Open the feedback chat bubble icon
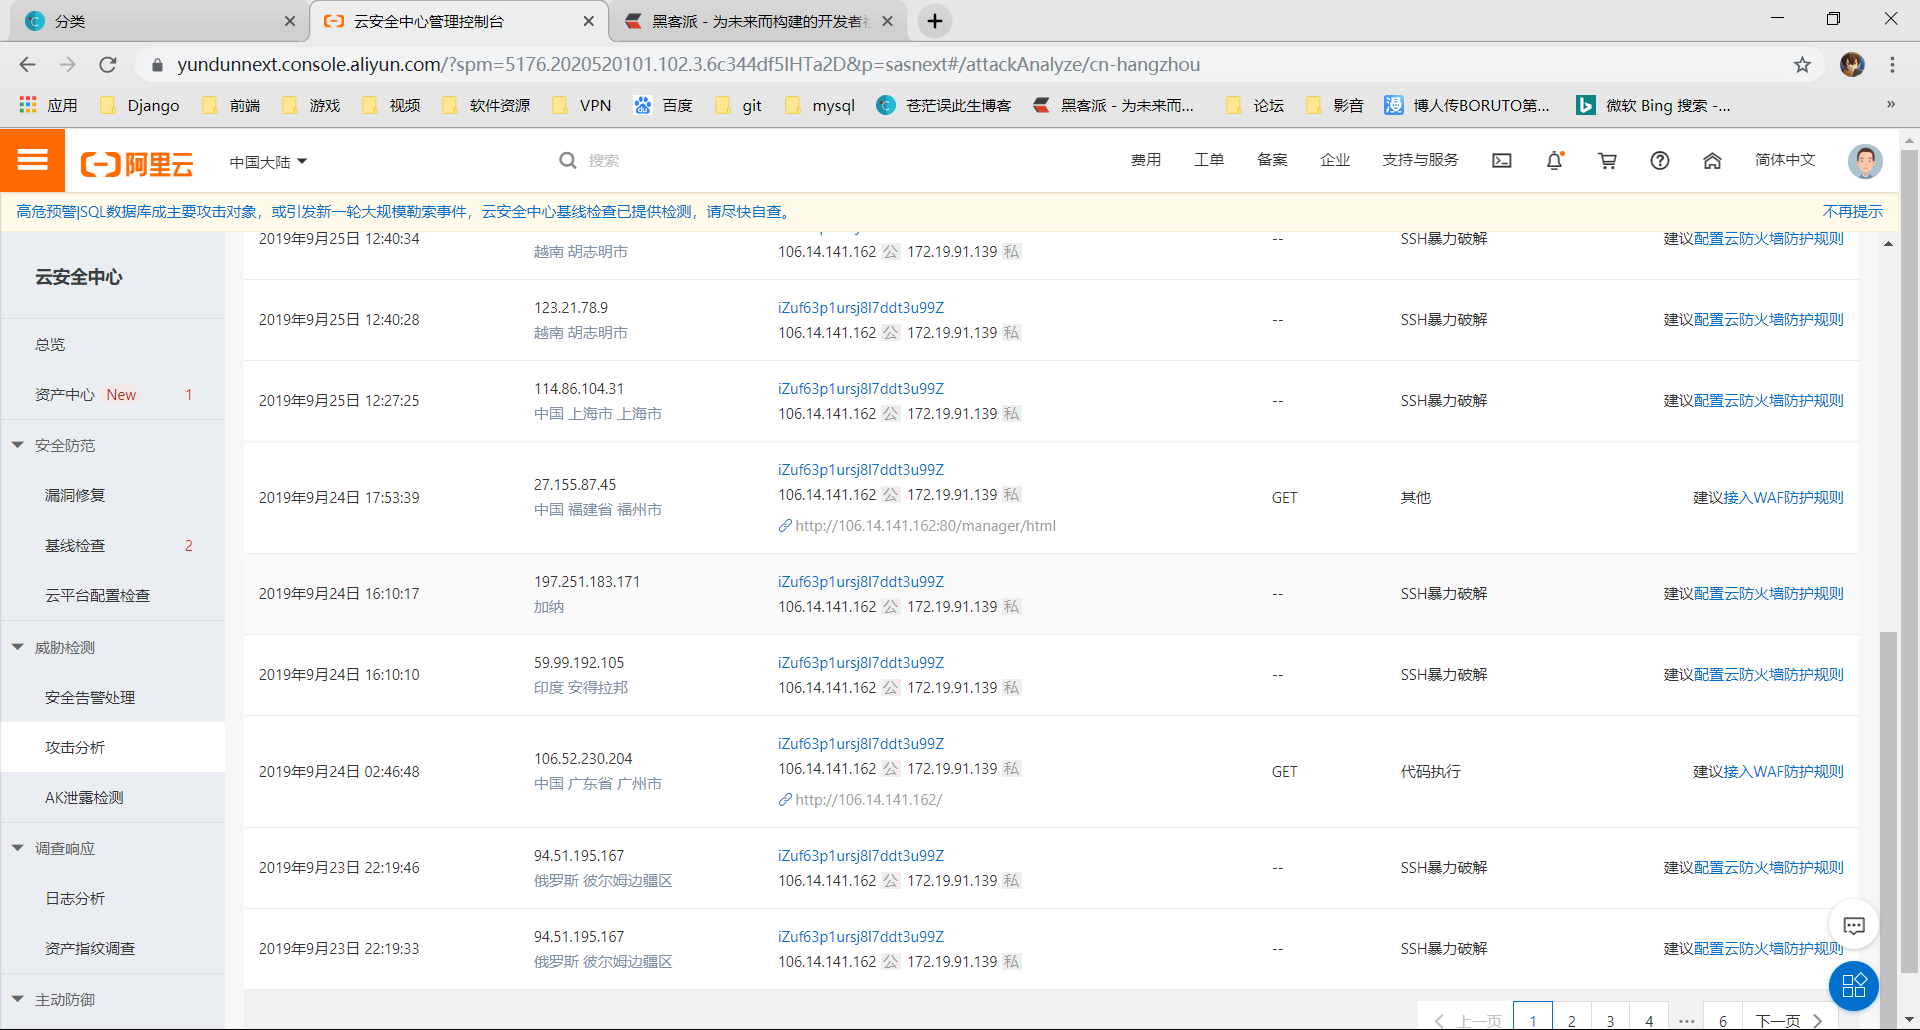Screen dimensions: 1920x1030 coord(1853,926)
